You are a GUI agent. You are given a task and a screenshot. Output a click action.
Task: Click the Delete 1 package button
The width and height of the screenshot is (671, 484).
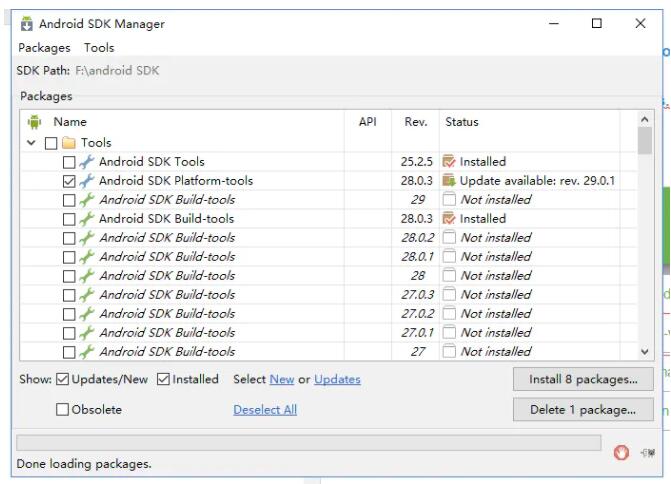click(x=583, y=409)
